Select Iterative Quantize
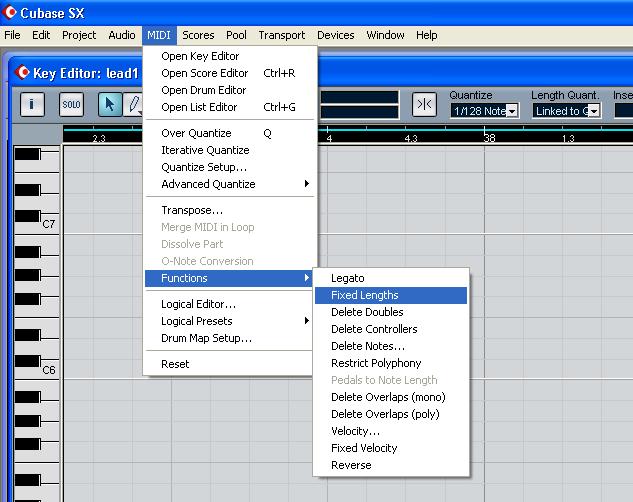 229,150
